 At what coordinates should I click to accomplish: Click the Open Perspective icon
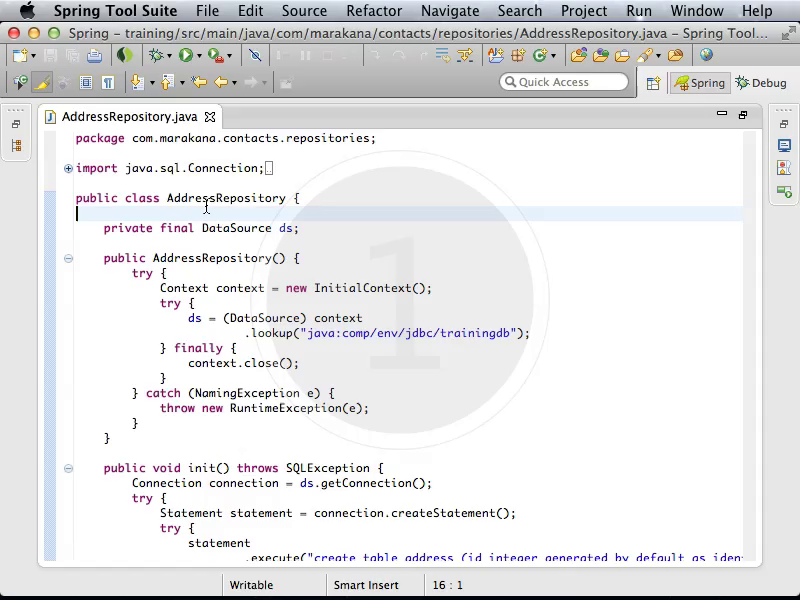click(653, 83)
